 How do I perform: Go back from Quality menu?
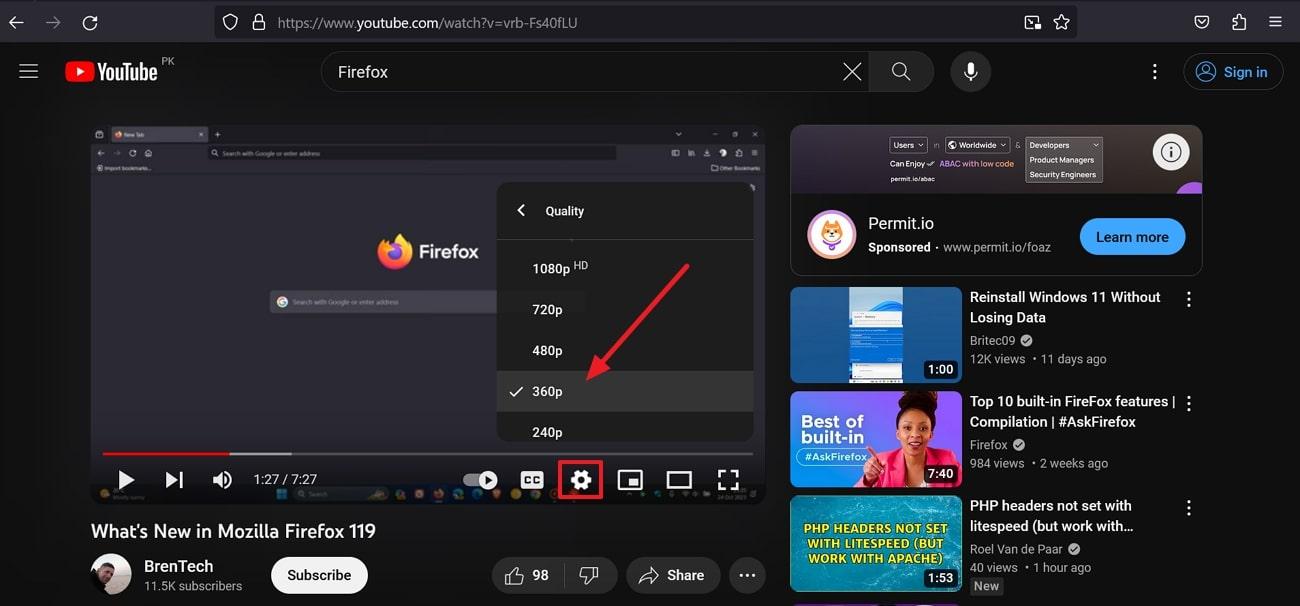pos(521,211)
